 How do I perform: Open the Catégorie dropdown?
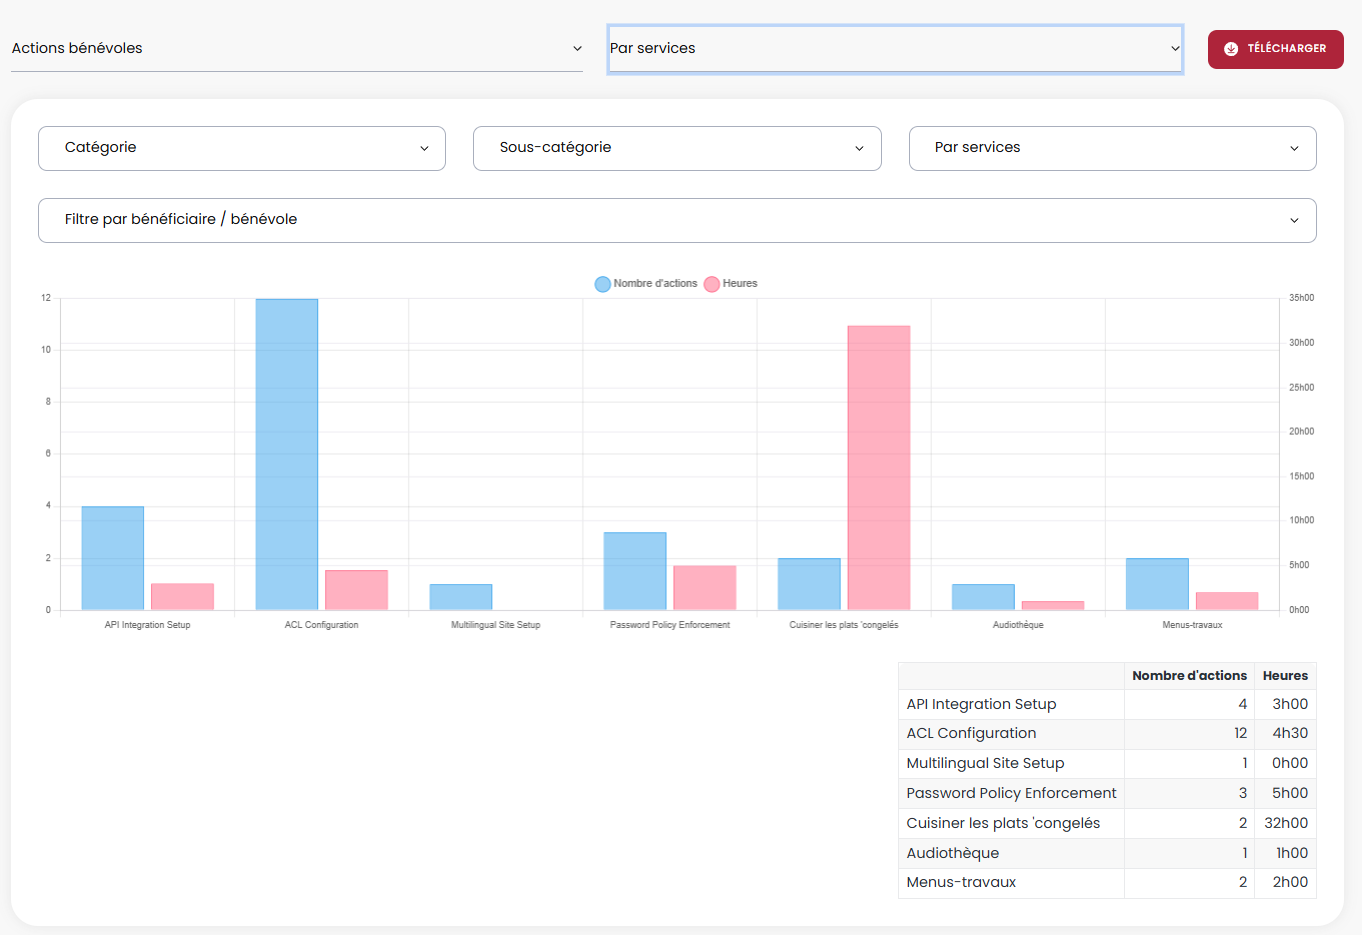pyautogui.click(x=242, y=148)
